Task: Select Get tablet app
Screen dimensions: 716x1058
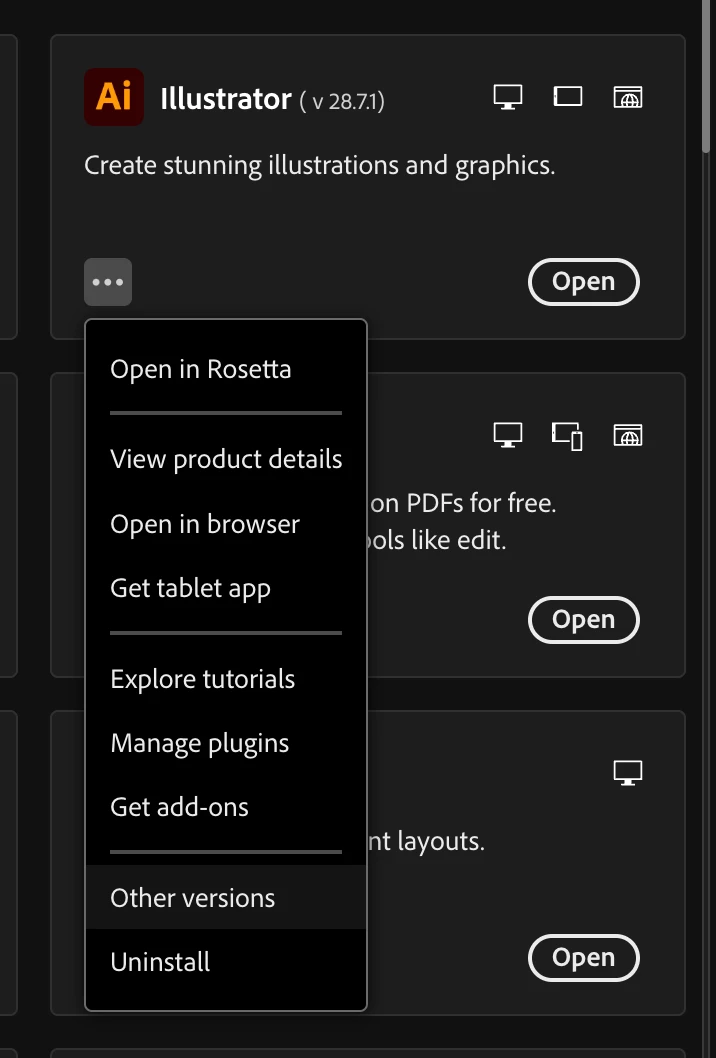Action: pos(226,588)
